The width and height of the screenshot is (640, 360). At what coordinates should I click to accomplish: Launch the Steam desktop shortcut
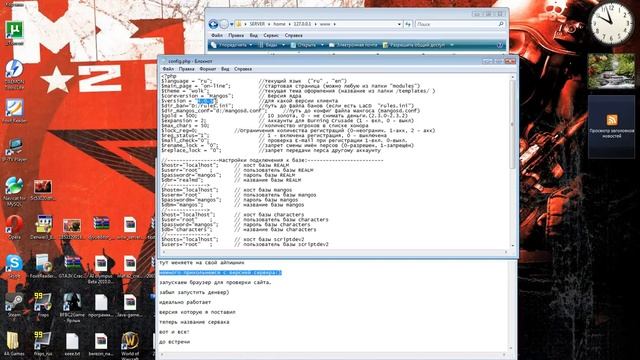point(15,304)
